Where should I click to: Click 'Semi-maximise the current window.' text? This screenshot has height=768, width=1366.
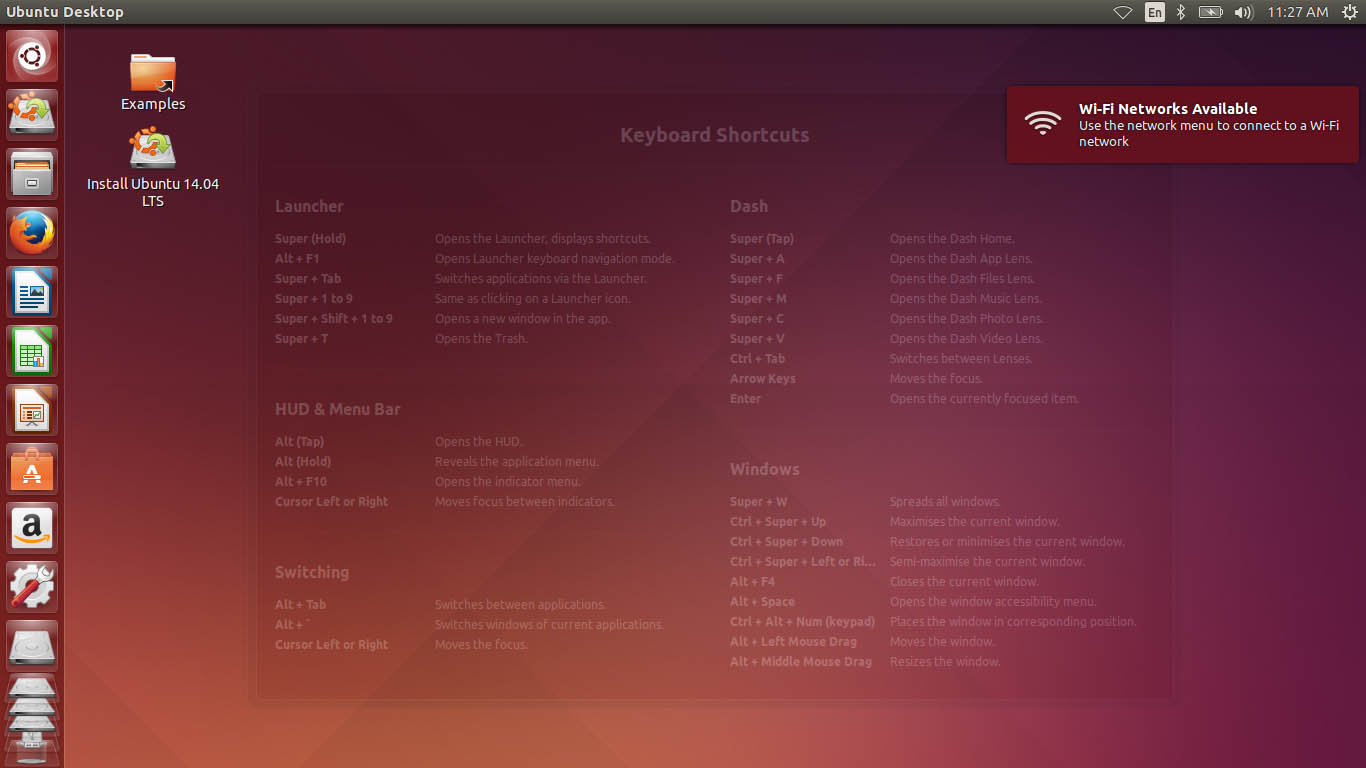(987, 562)
